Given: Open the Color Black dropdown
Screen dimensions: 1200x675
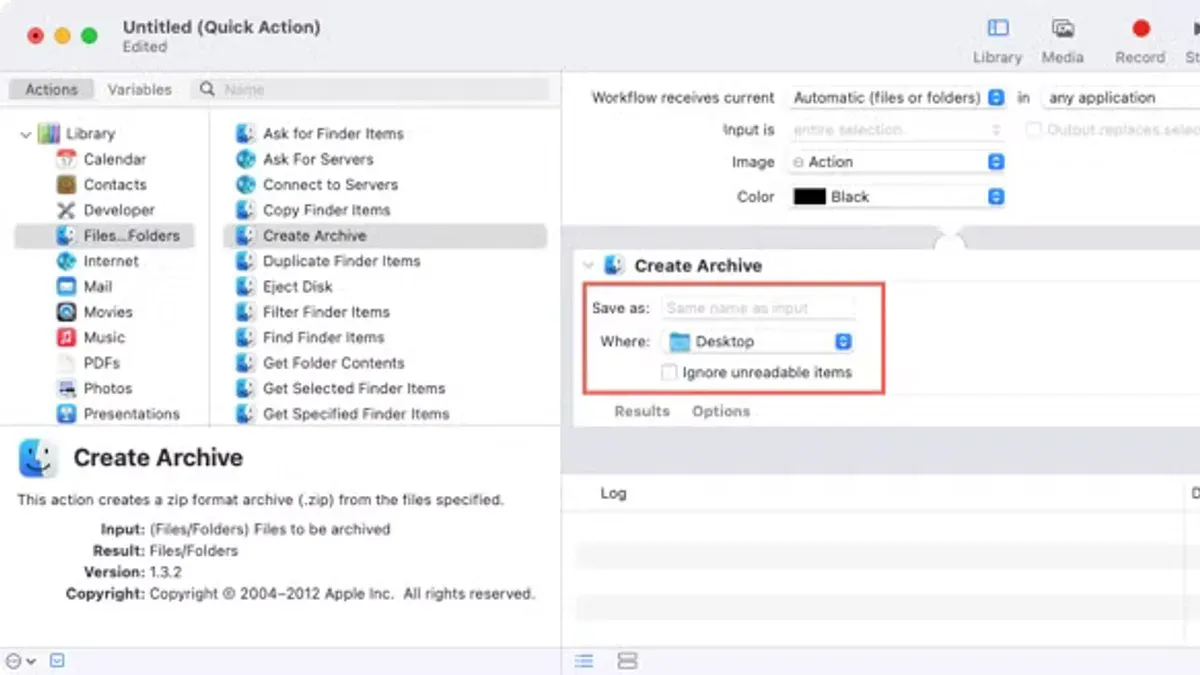Looking at the screenshot, I should [x=897, y=197].
